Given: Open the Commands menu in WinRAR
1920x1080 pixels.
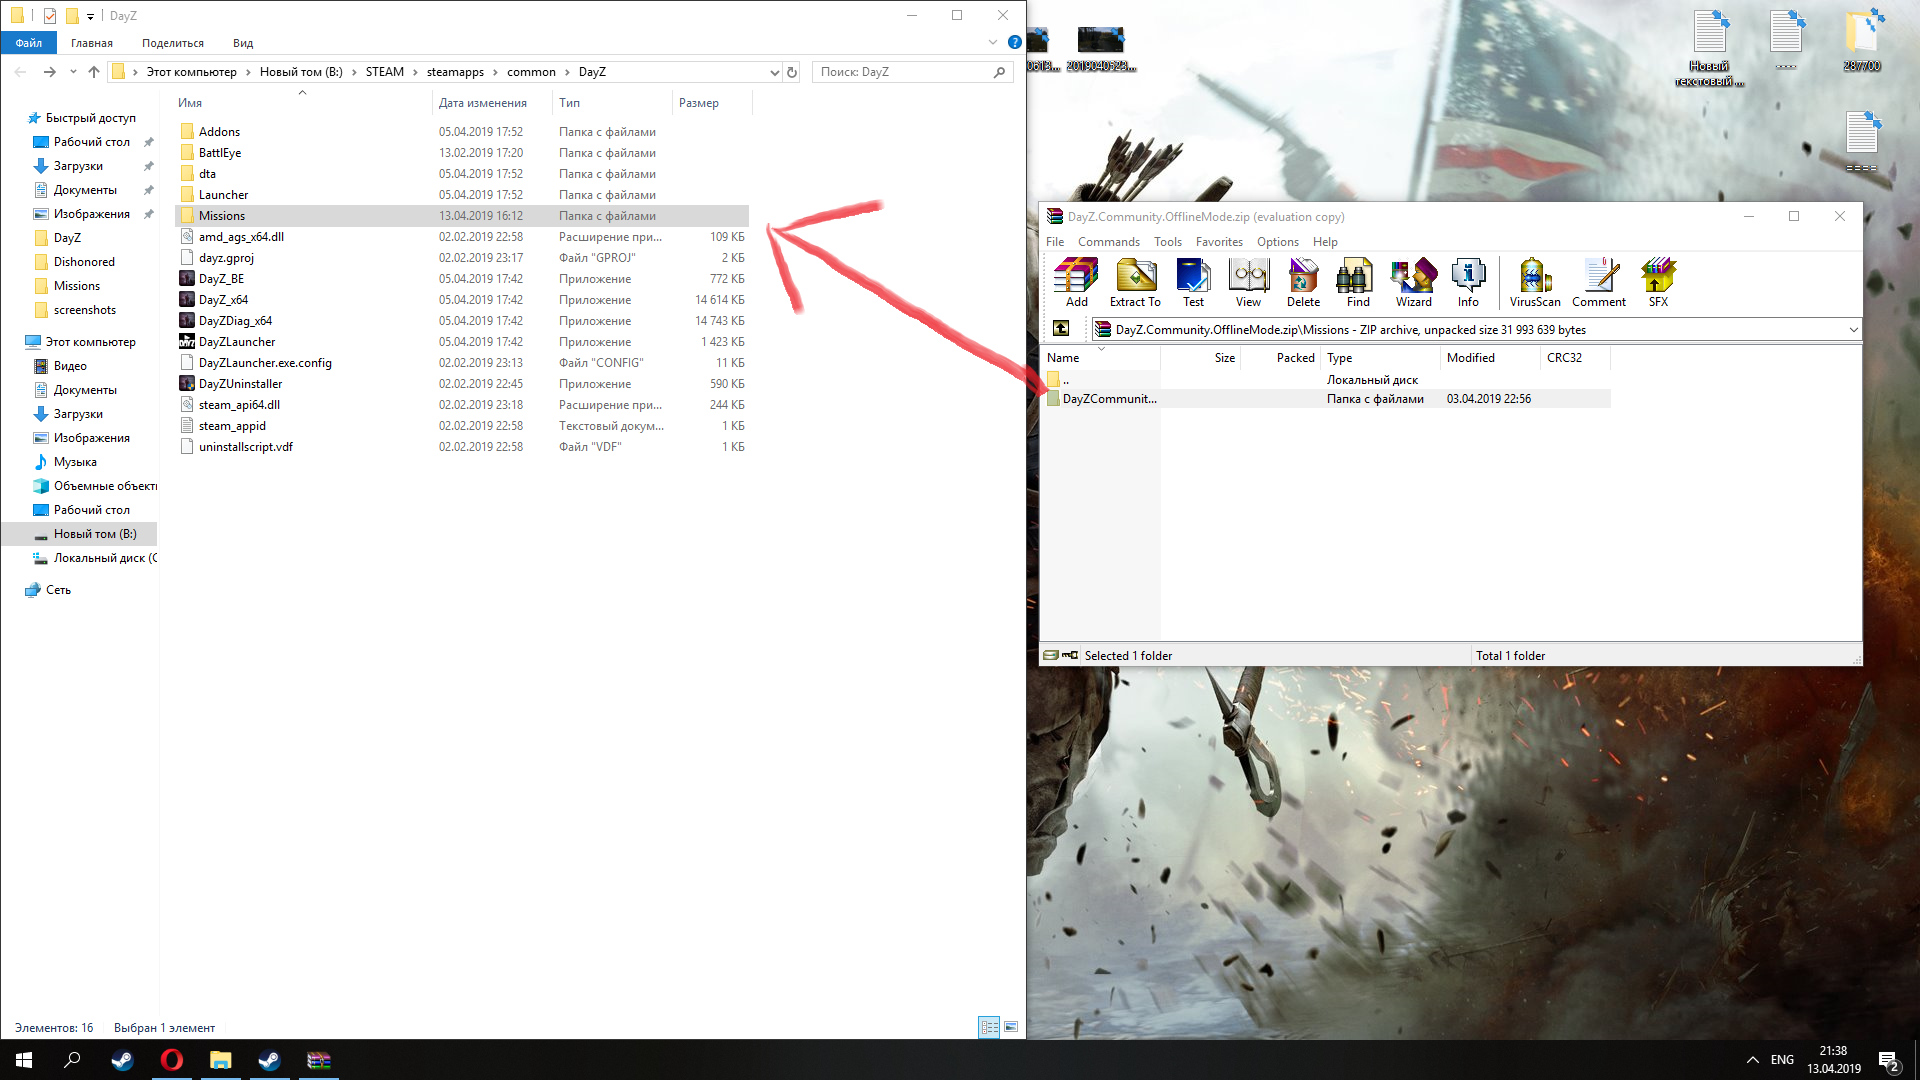Looking at the screenshot, I should coord(1108,242).
